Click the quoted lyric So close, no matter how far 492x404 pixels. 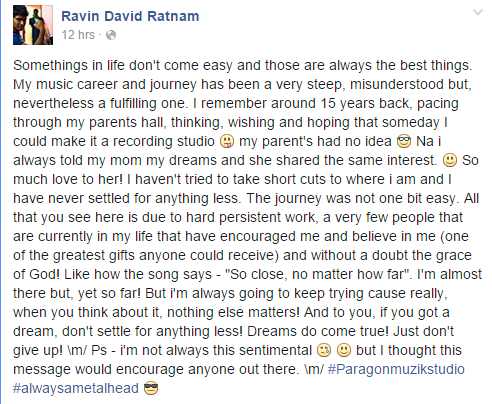(x=317, y=275)
